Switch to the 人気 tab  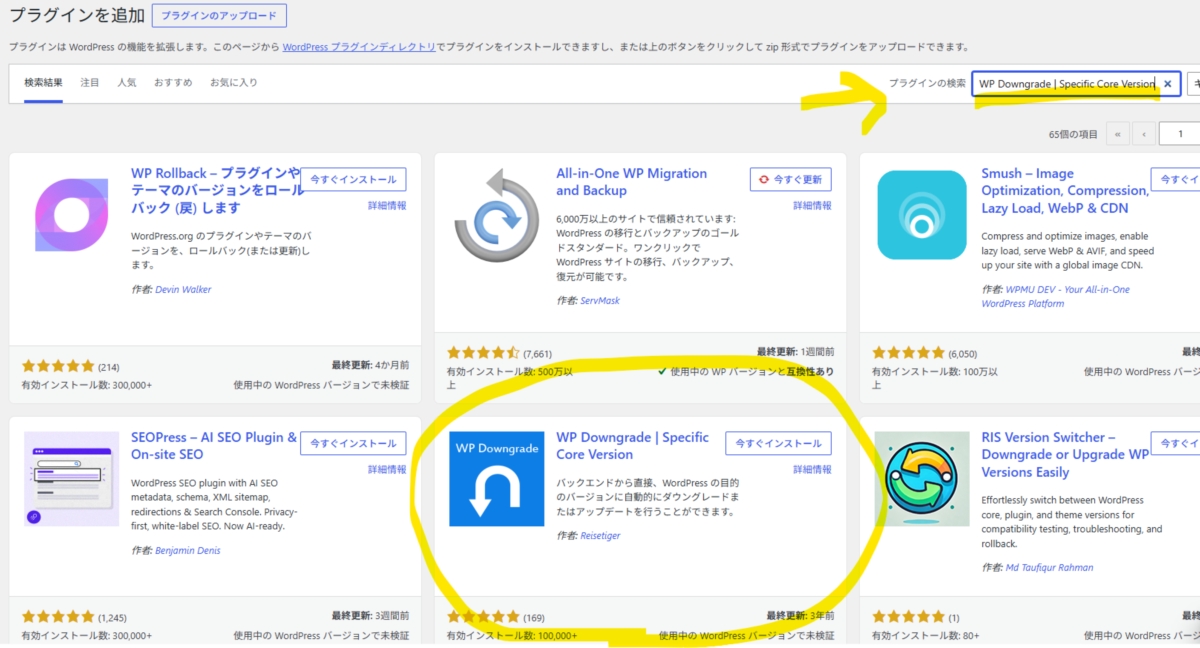click(127, 82)
